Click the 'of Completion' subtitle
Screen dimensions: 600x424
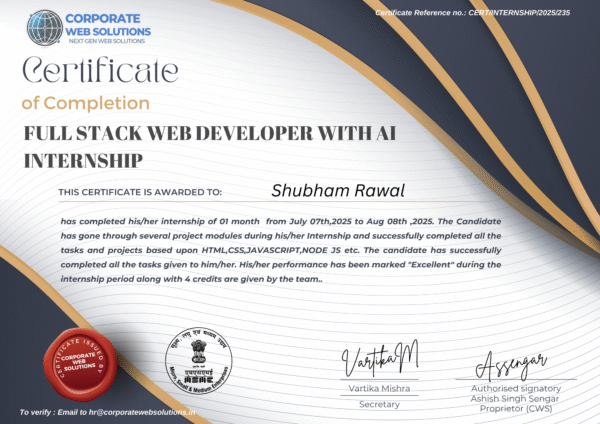(85, 103)
